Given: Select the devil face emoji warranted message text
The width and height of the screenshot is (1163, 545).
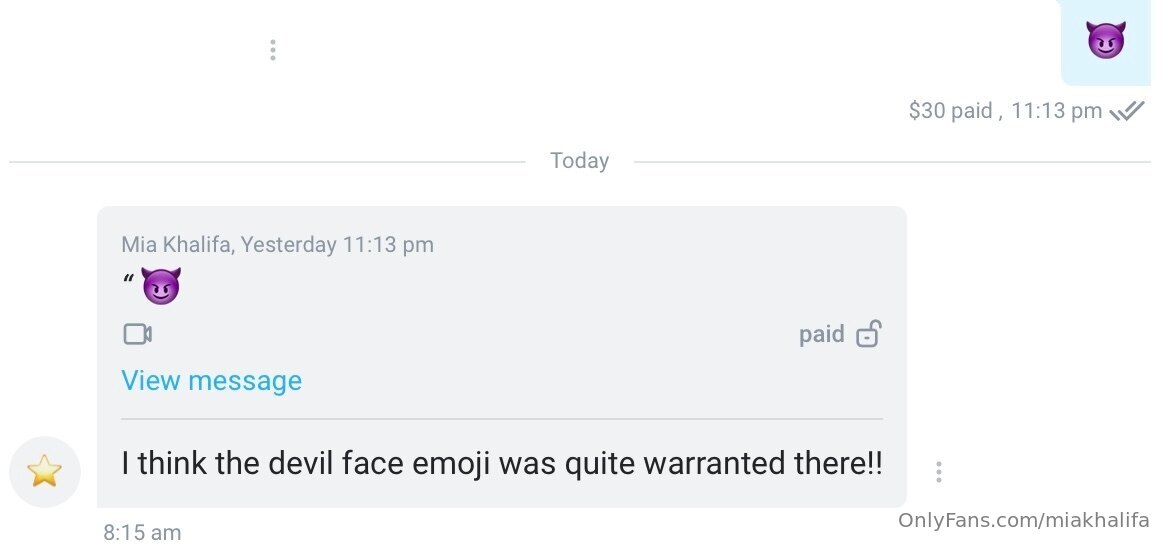Looking at the screenshot, I should pos(502,464).
